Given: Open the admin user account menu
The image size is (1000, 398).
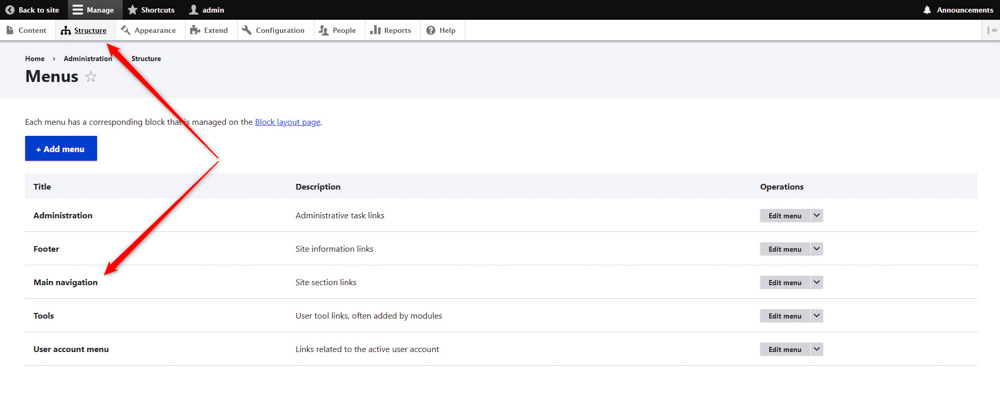Looking at the screenshot, I should point(207,10).
